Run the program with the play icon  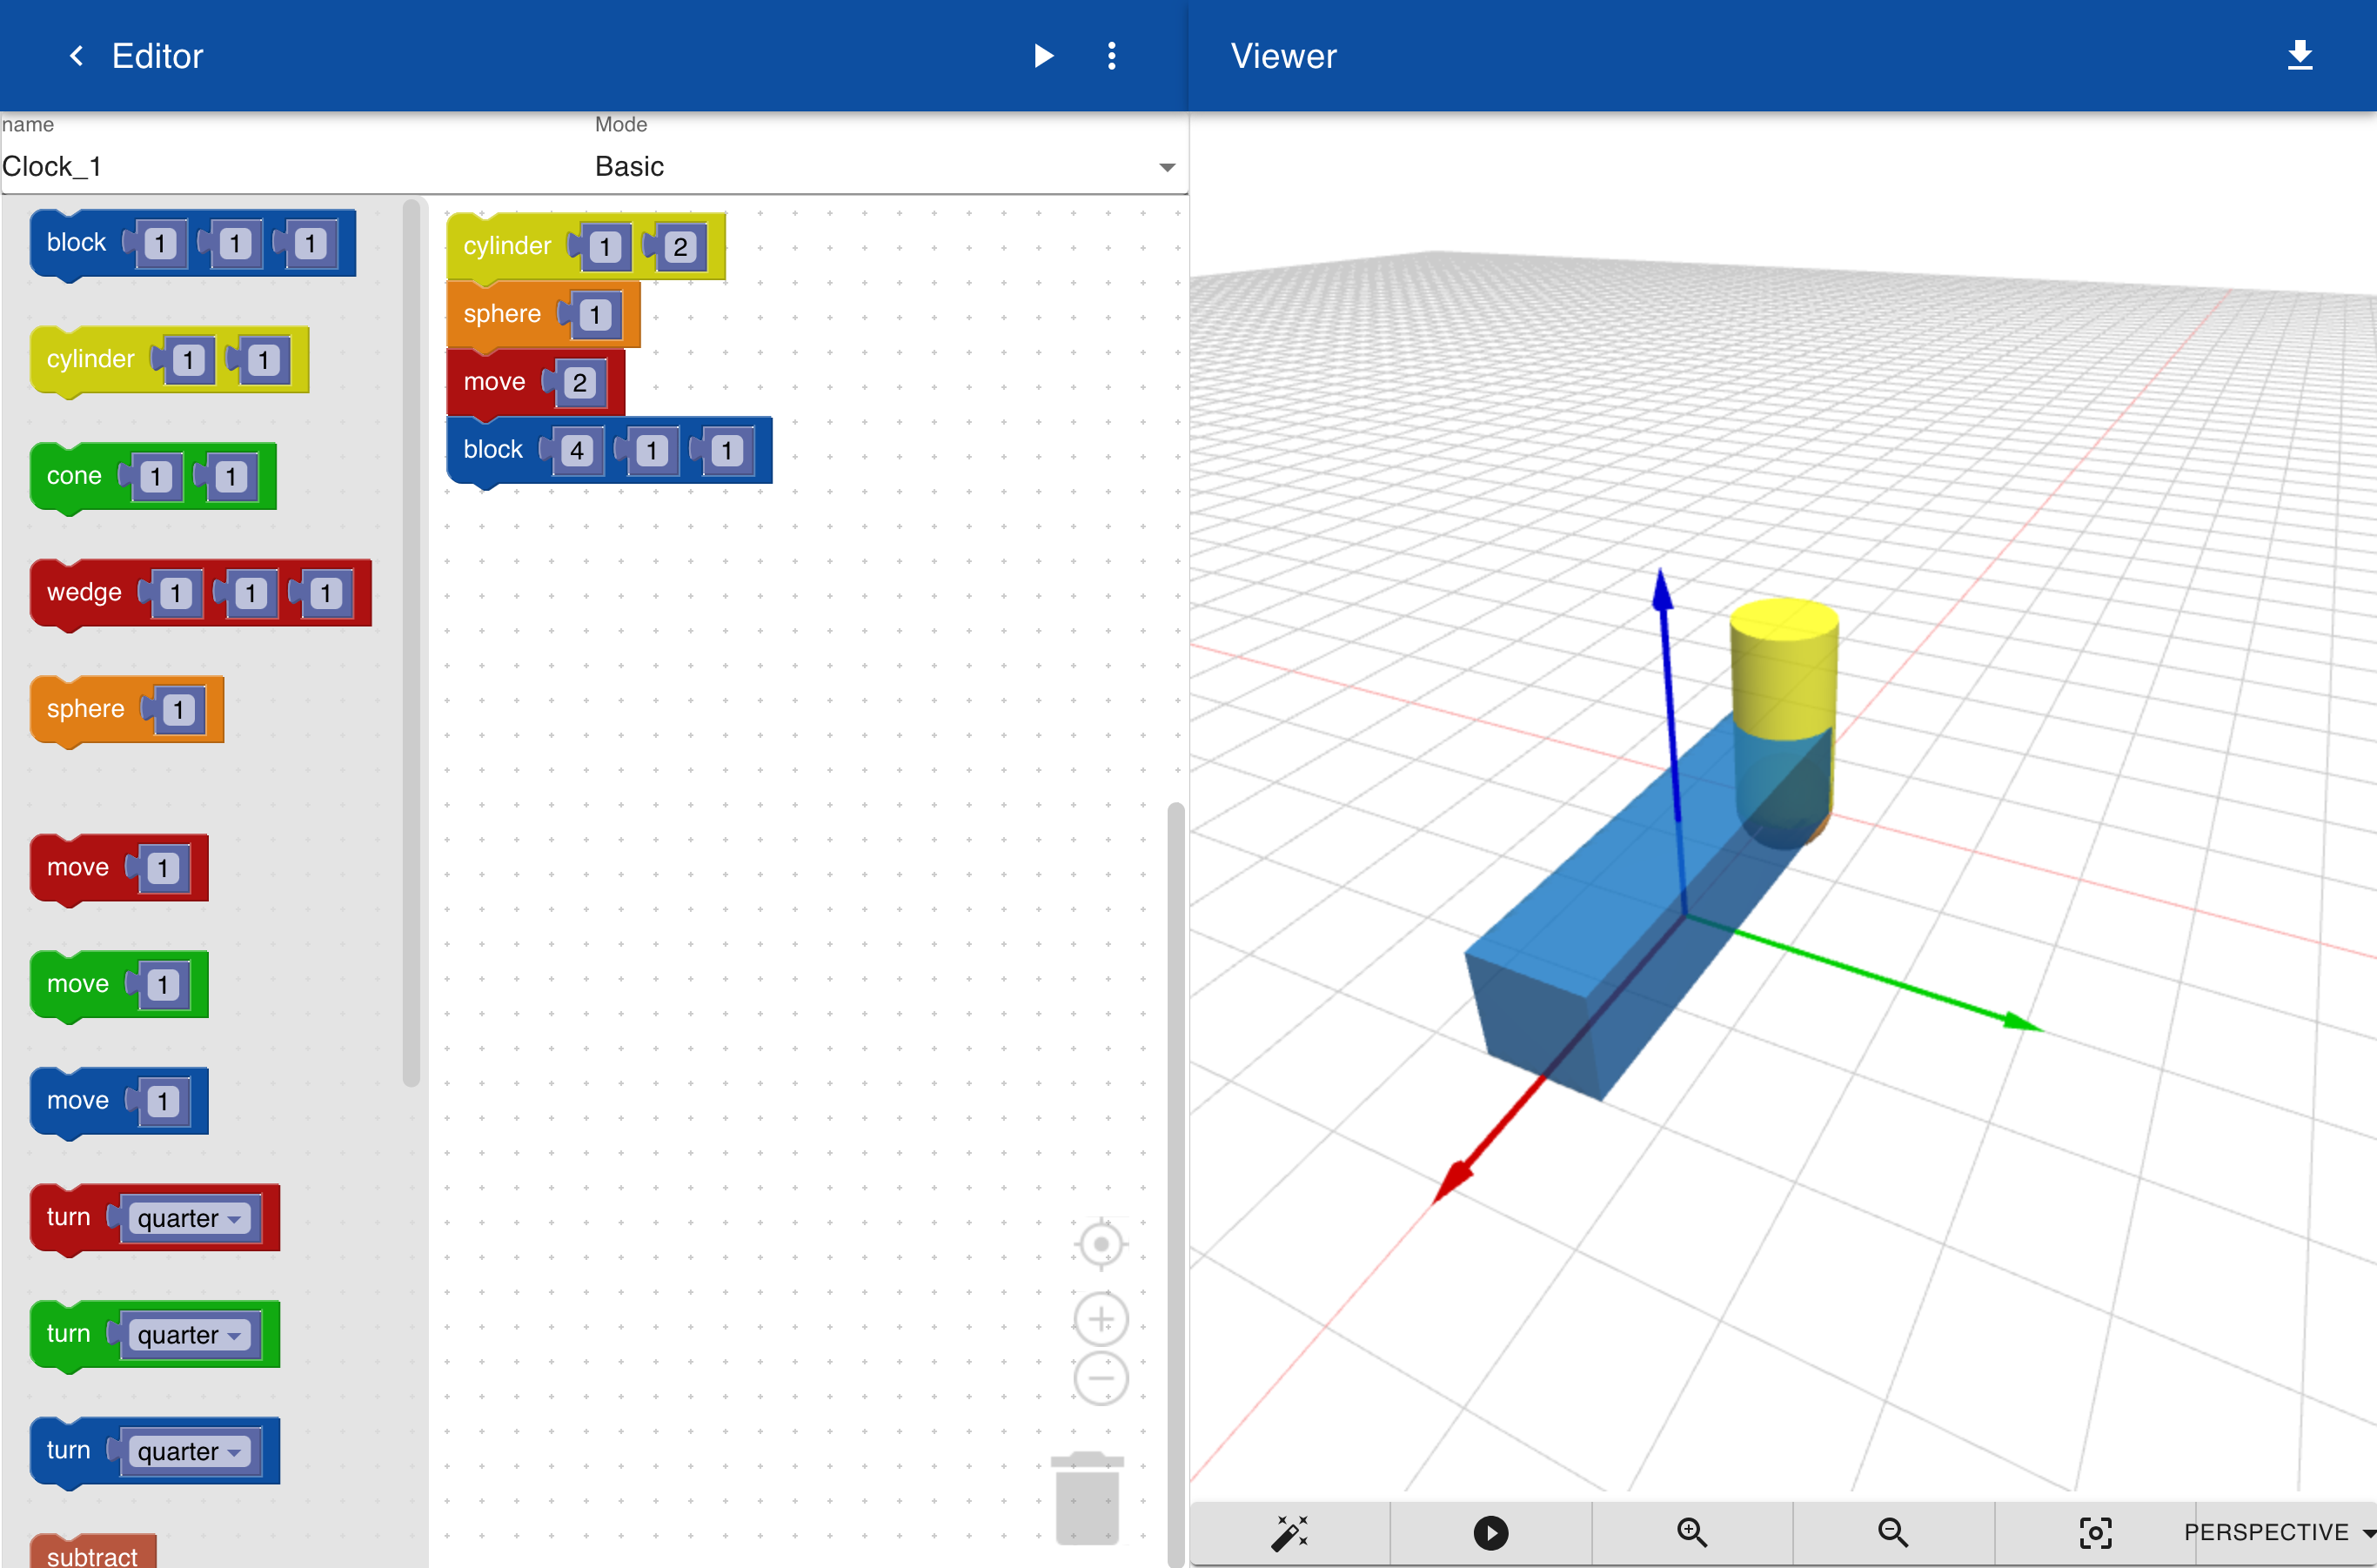1043,56
